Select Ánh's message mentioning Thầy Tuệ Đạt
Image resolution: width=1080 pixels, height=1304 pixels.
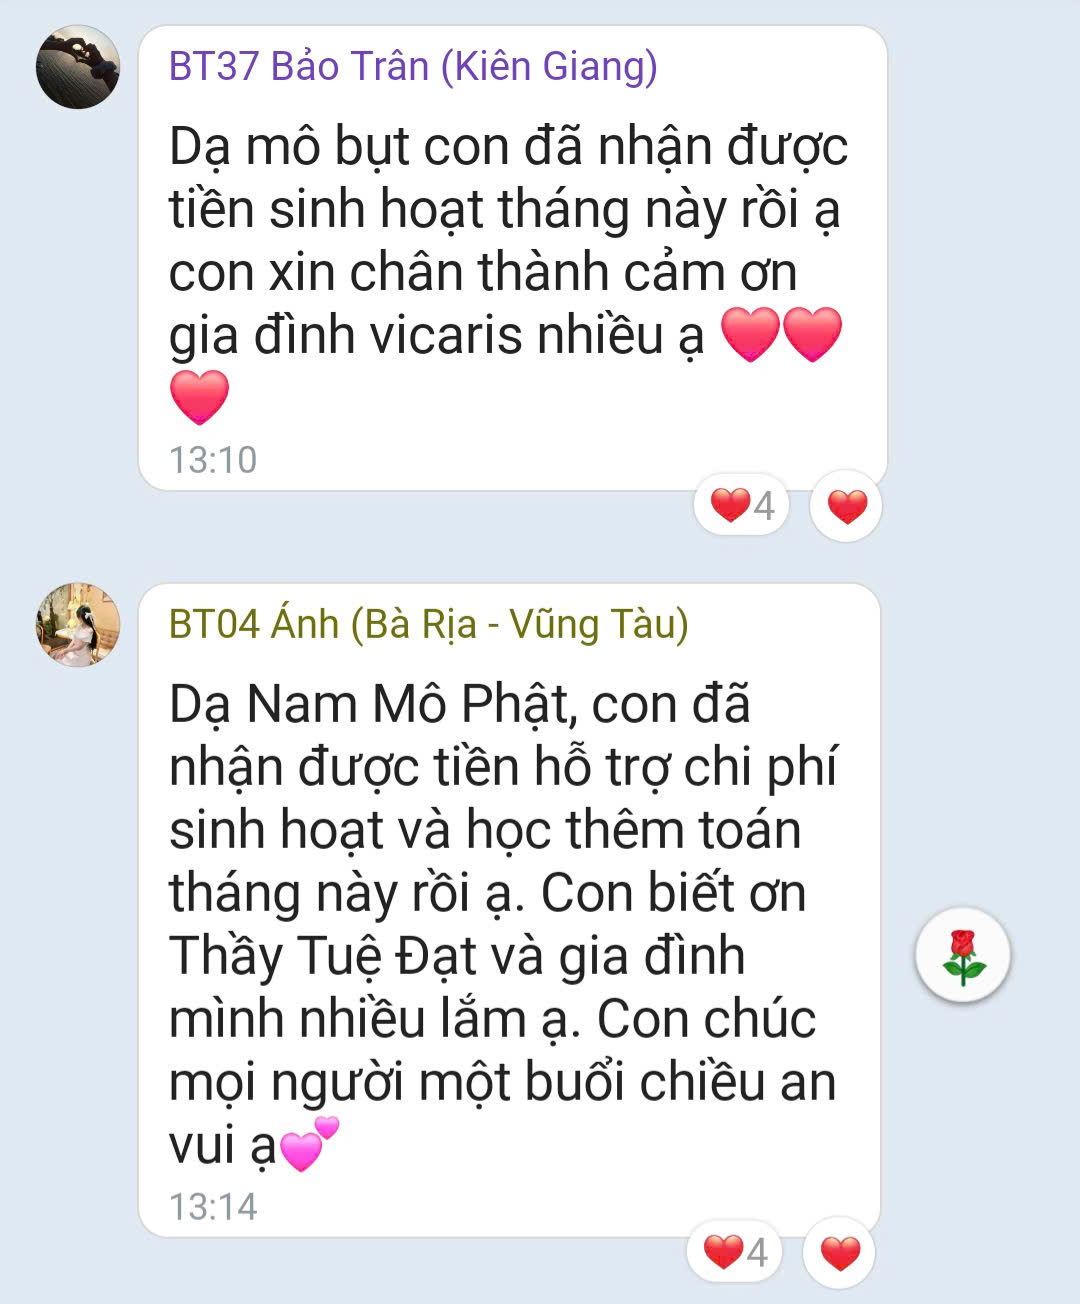click(x=509, y=910)
